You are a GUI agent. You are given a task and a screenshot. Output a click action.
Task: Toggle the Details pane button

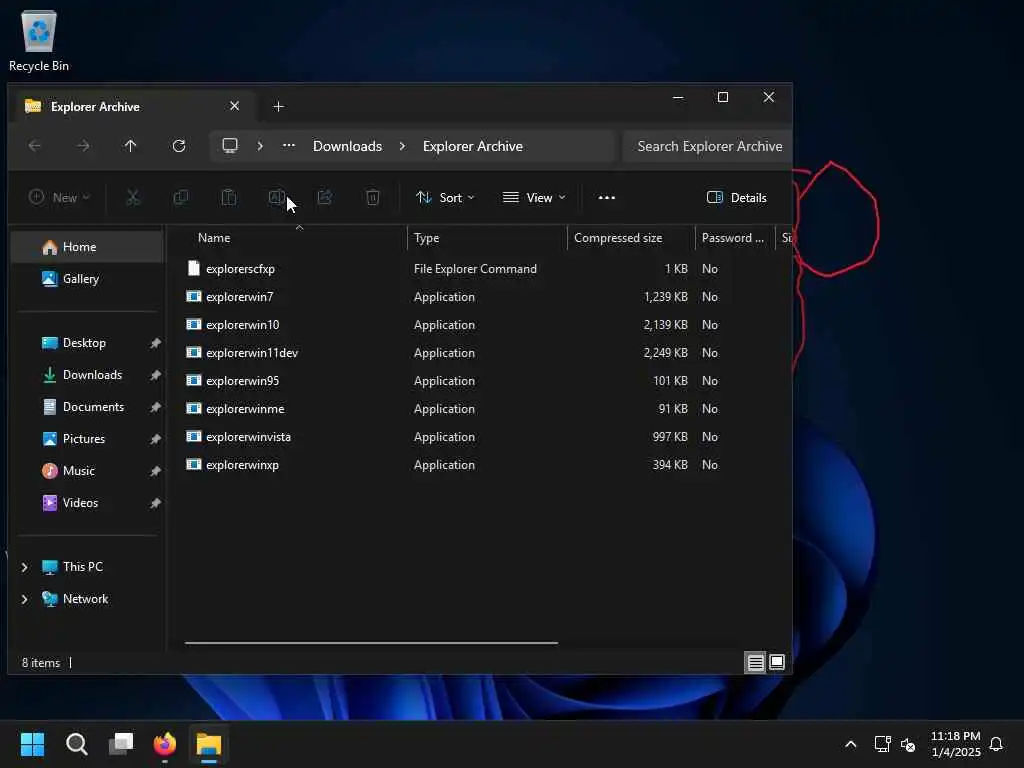tap(737, 197)
